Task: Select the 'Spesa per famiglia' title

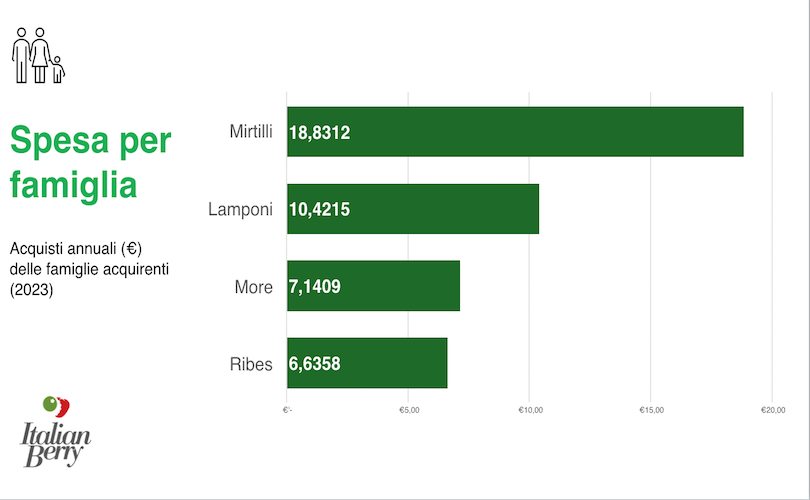Action: pos(90,162)
